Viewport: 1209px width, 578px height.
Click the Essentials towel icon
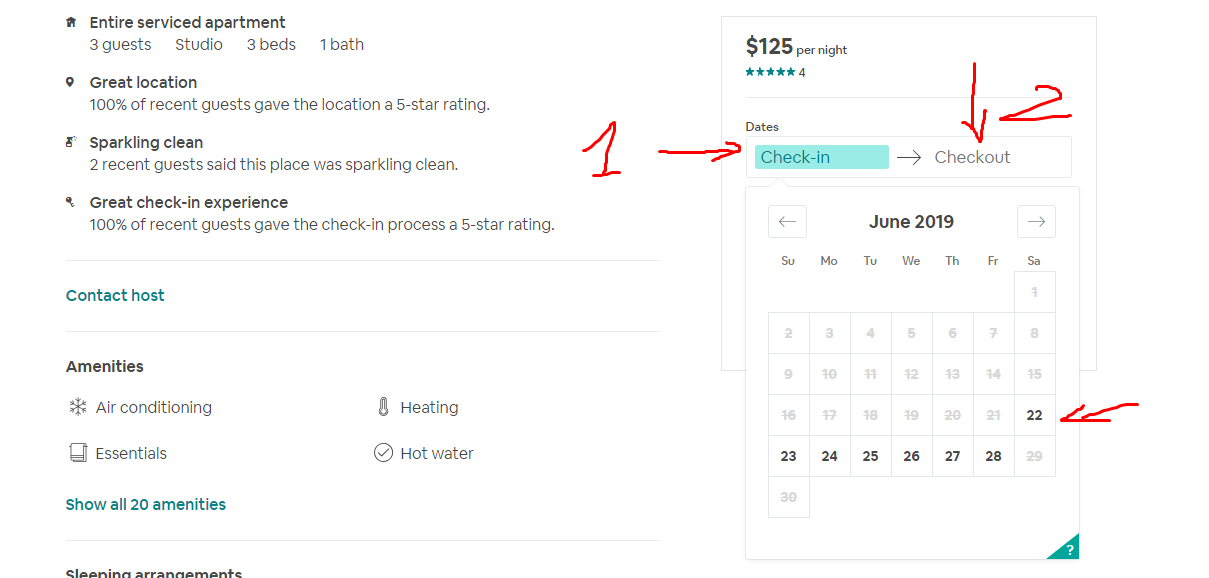click(77, 453)
